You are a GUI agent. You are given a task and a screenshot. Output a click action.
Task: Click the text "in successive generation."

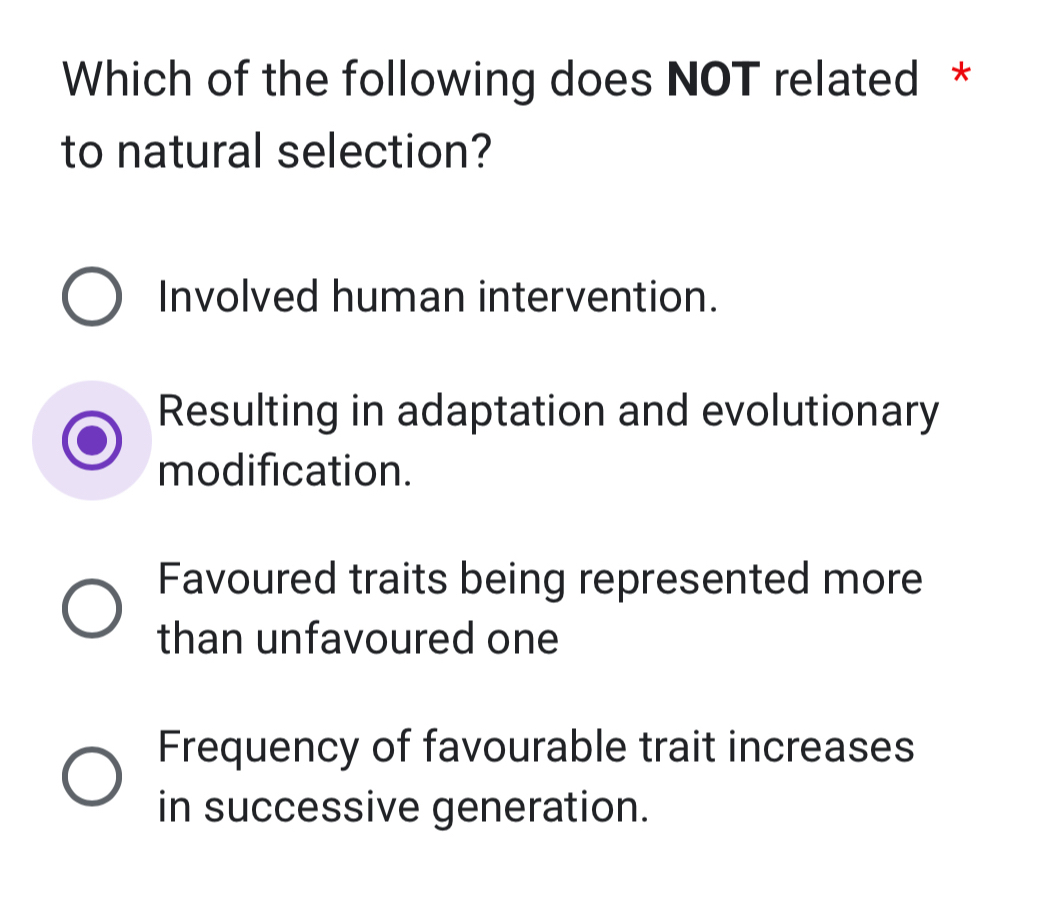[403, 807]
